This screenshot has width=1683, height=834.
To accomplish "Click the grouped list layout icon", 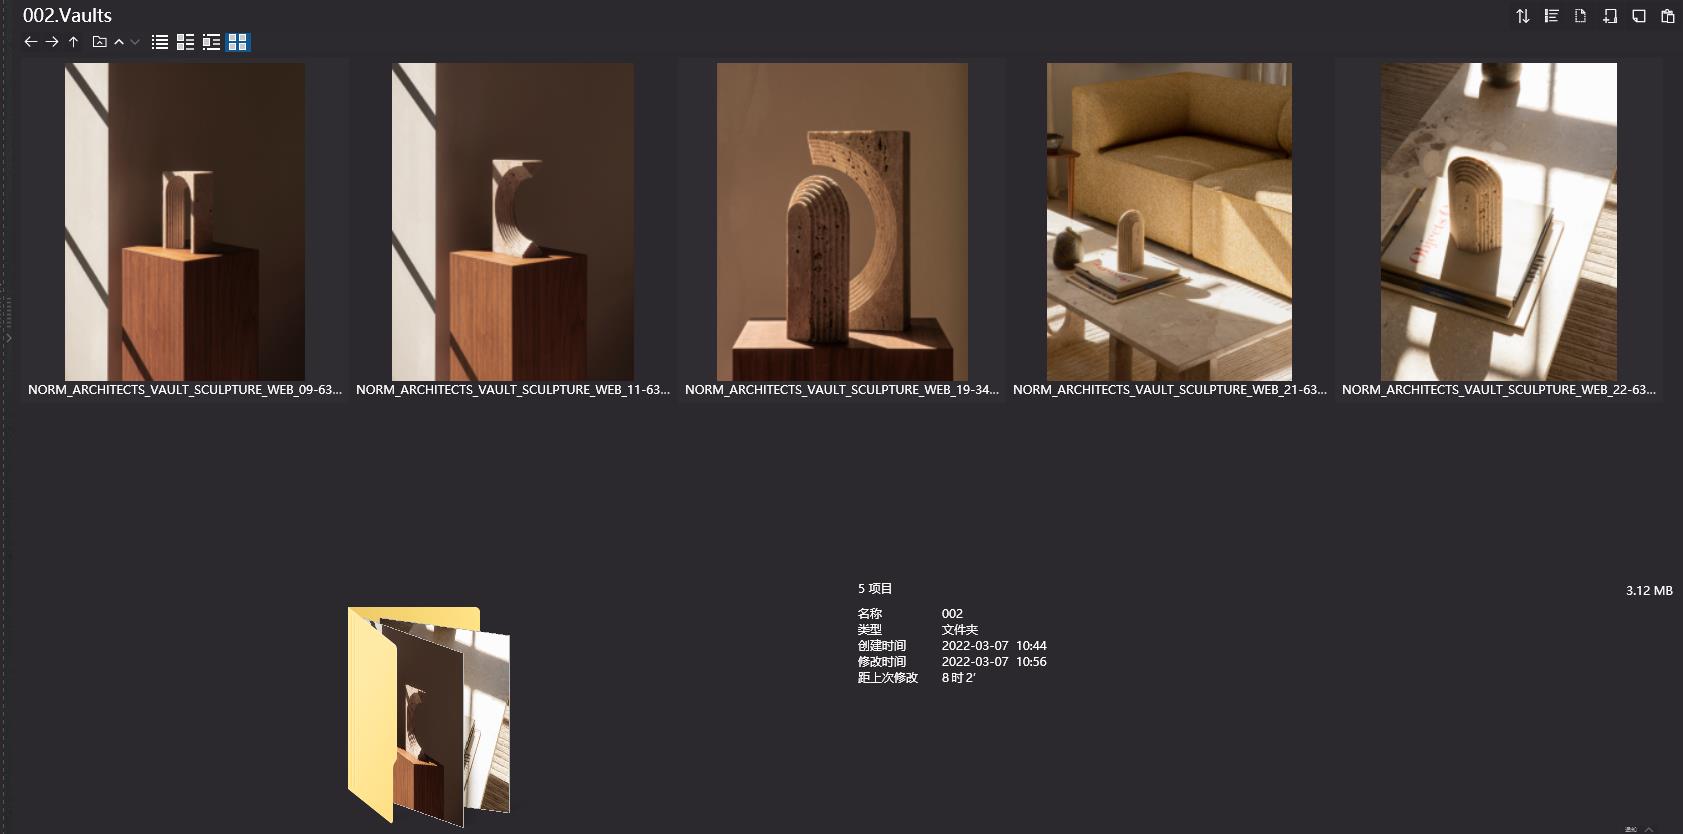I will (1551, 16).
